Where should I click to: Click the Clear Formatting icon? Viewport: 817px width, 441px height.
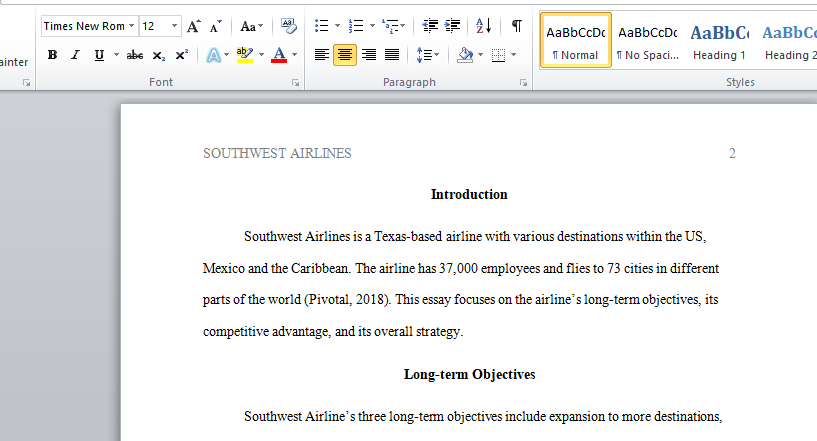(289, 26)
